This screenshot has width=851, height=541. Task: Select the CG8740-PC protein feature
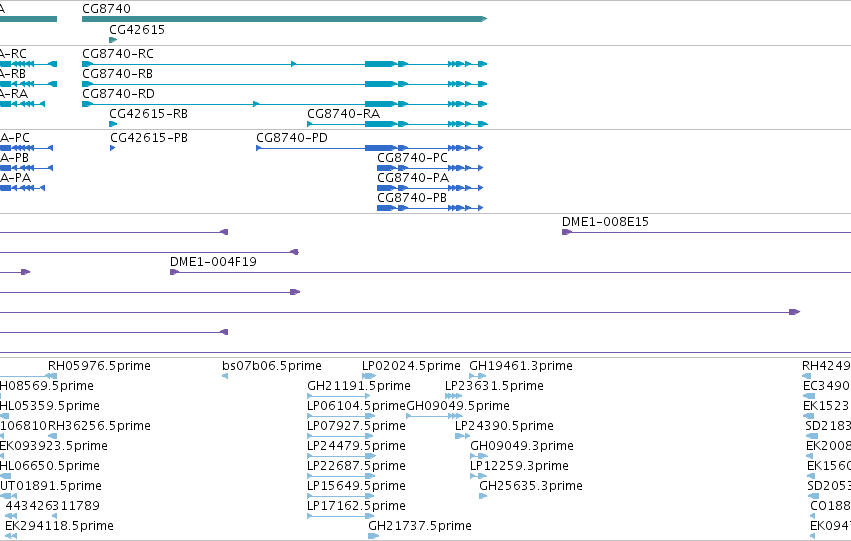coord(430,168)
